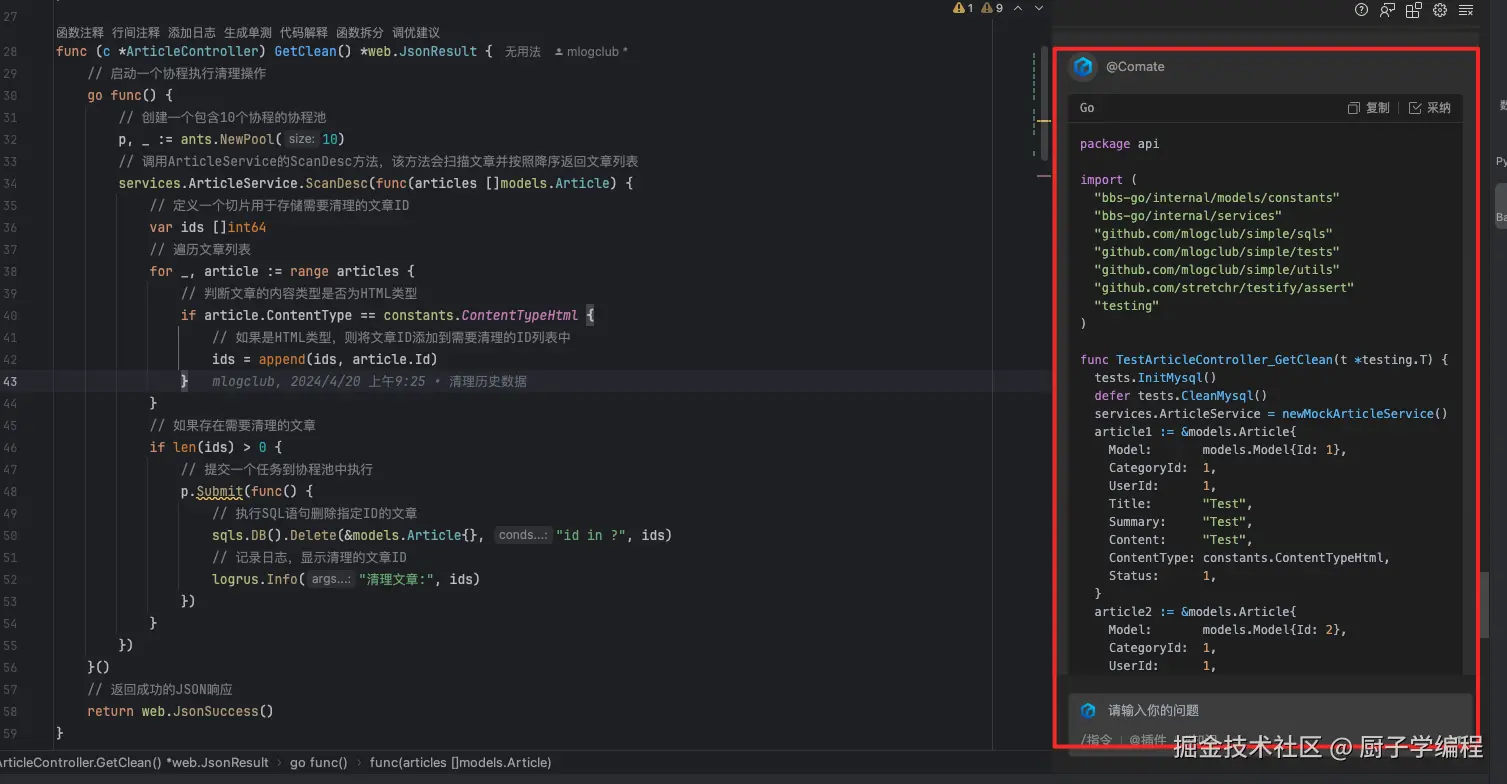Open Comate help icon
Viewport: 1507px width, 784px height.
tap(1361, 10)
